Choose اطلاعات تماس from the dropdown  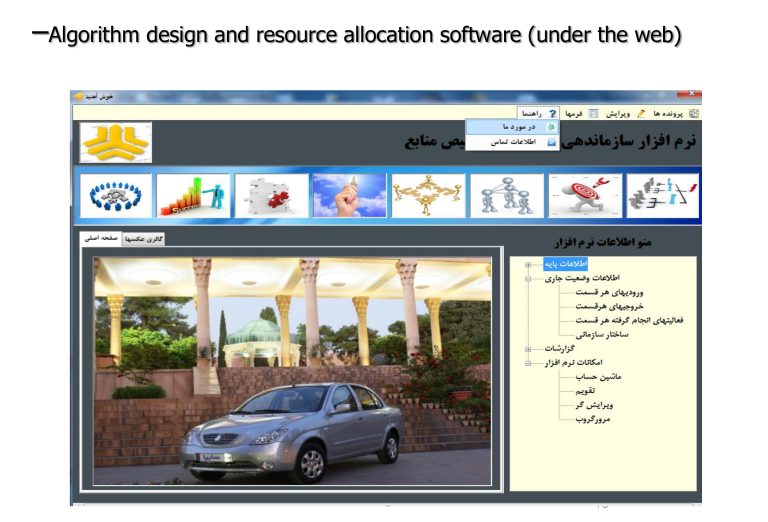tap(512, 142)
